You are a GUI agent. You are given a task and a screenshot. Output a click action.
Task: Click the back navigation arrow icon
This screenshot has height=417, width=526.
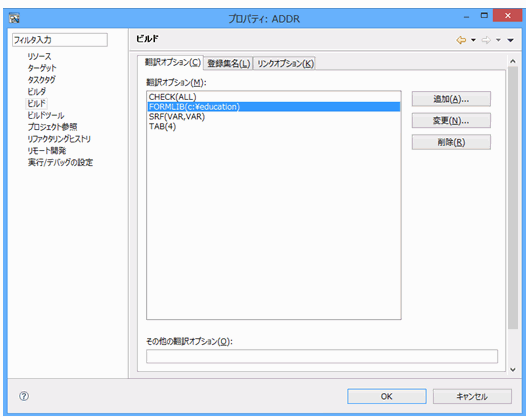click(x=461, y=40)
